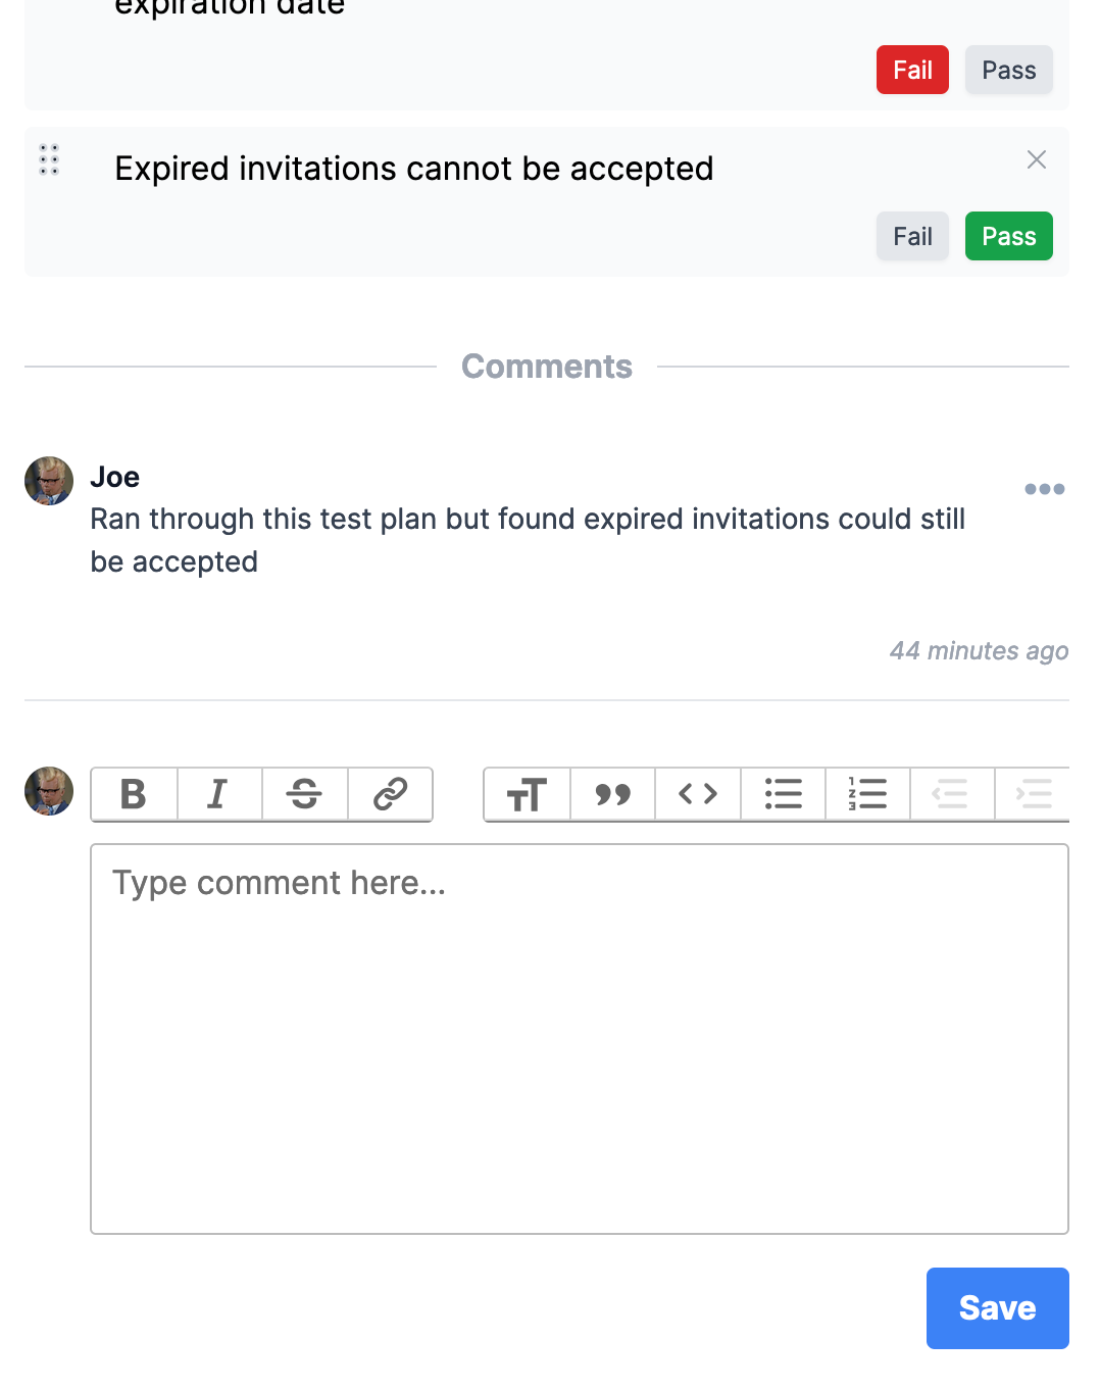
Task: Save the comment
Action: coord(997,1308)
